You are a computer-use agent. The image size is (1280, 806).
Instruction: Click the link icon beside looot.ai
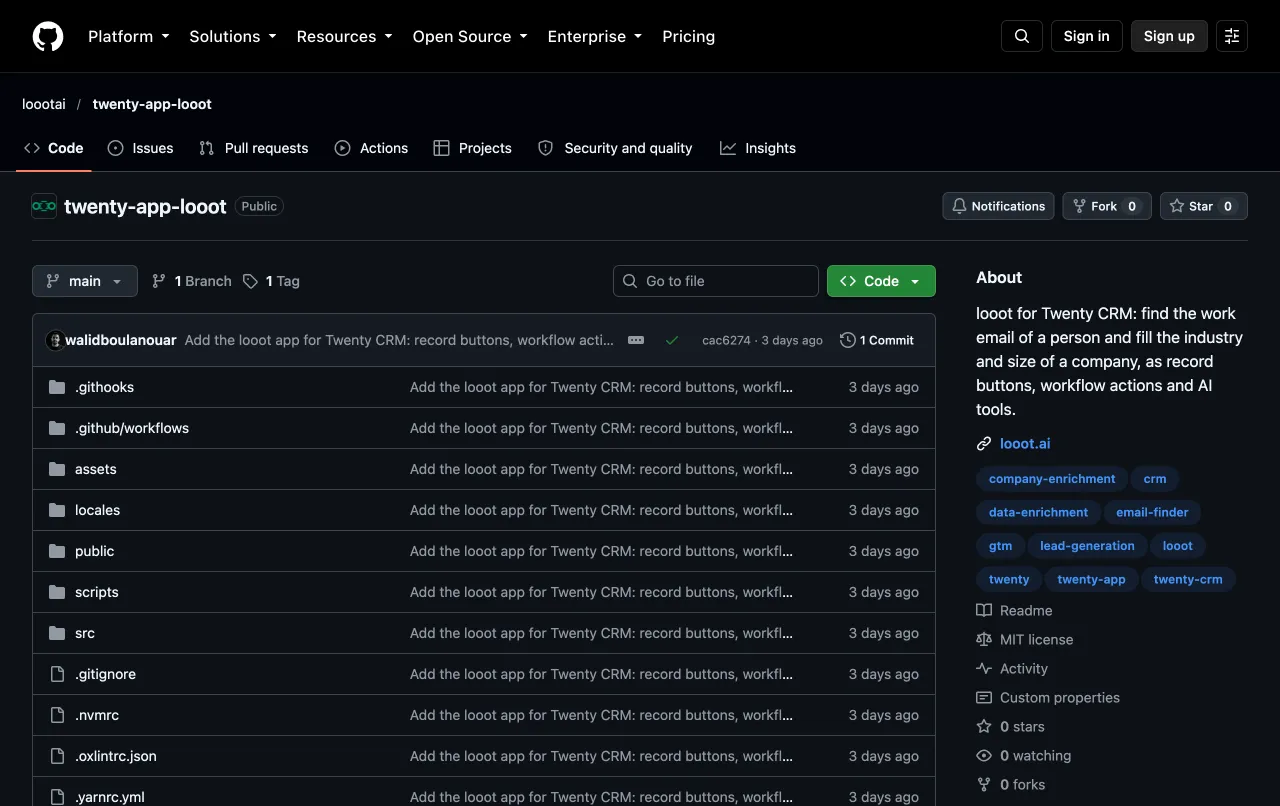[984, 444]
